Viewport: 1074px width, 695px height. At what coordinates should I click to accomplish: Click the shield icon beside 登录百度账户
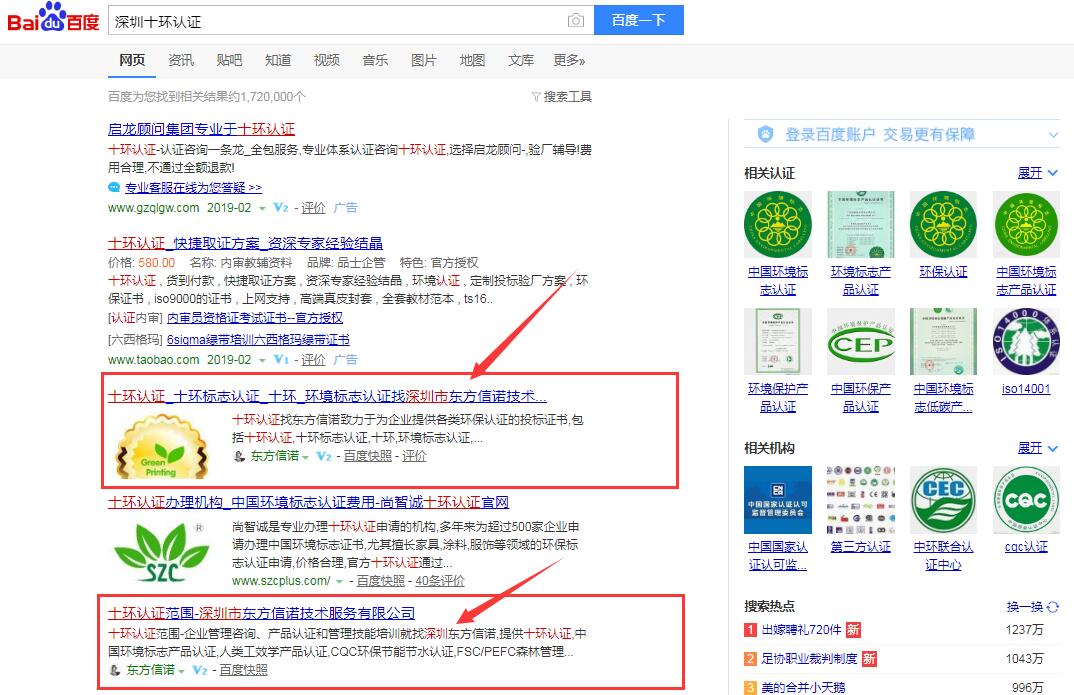(x=766, y=134)
